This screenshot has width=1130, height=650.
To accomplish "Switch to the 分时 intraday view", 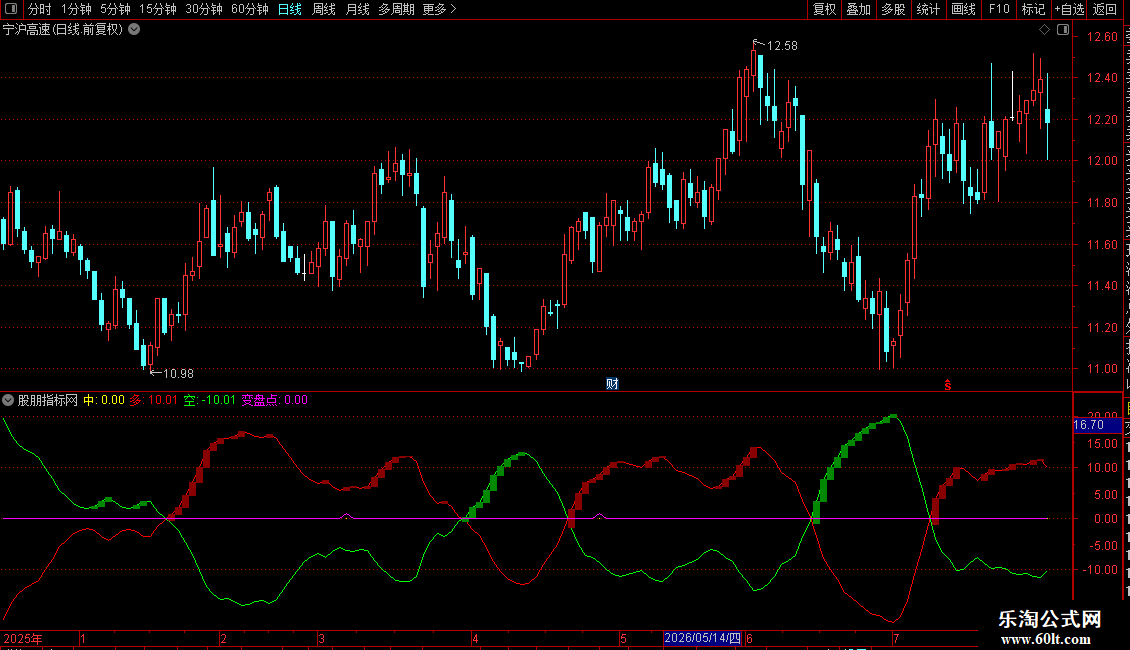I will pyautogui.click(x=40, y=9).
